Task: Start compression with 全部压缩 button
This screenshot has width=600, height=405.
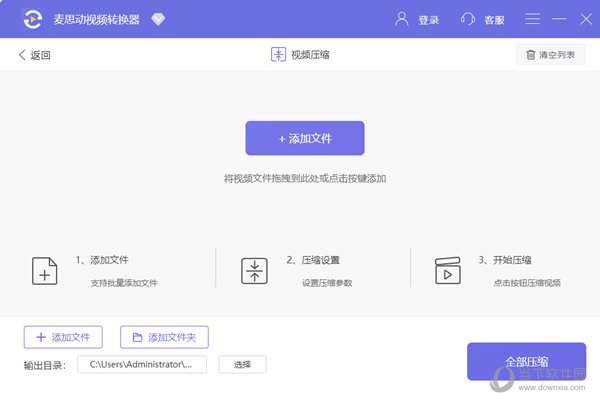Action: (527, 361)
